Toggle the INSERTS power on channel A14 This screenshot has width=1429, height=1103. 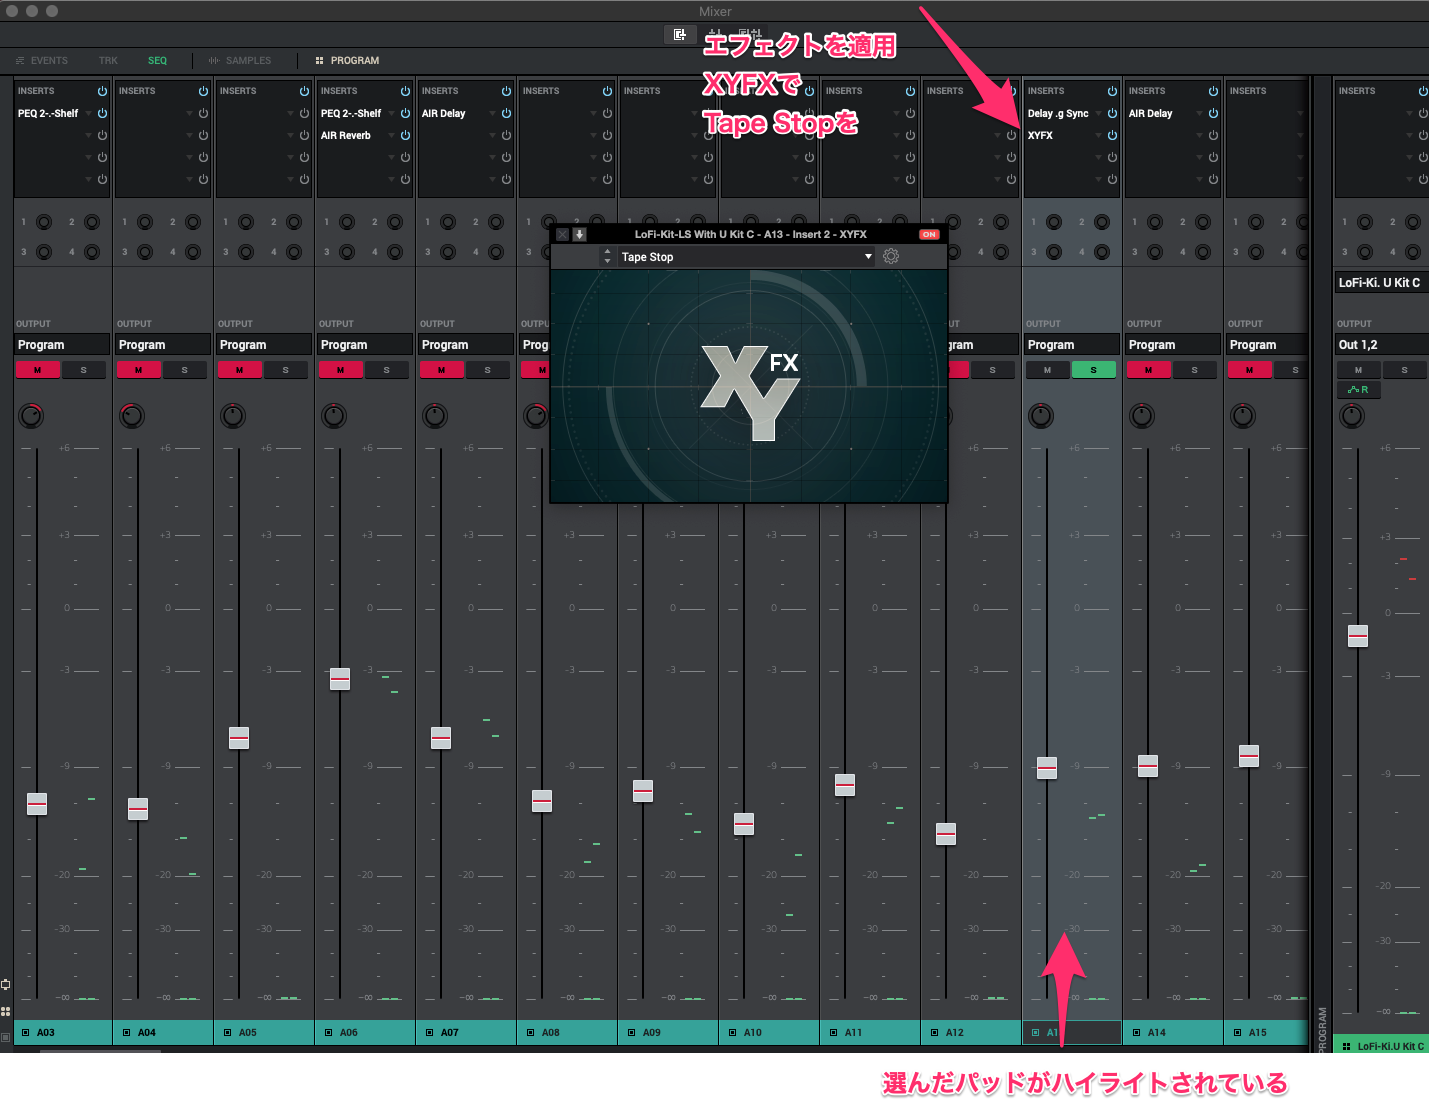(1213, 91)
